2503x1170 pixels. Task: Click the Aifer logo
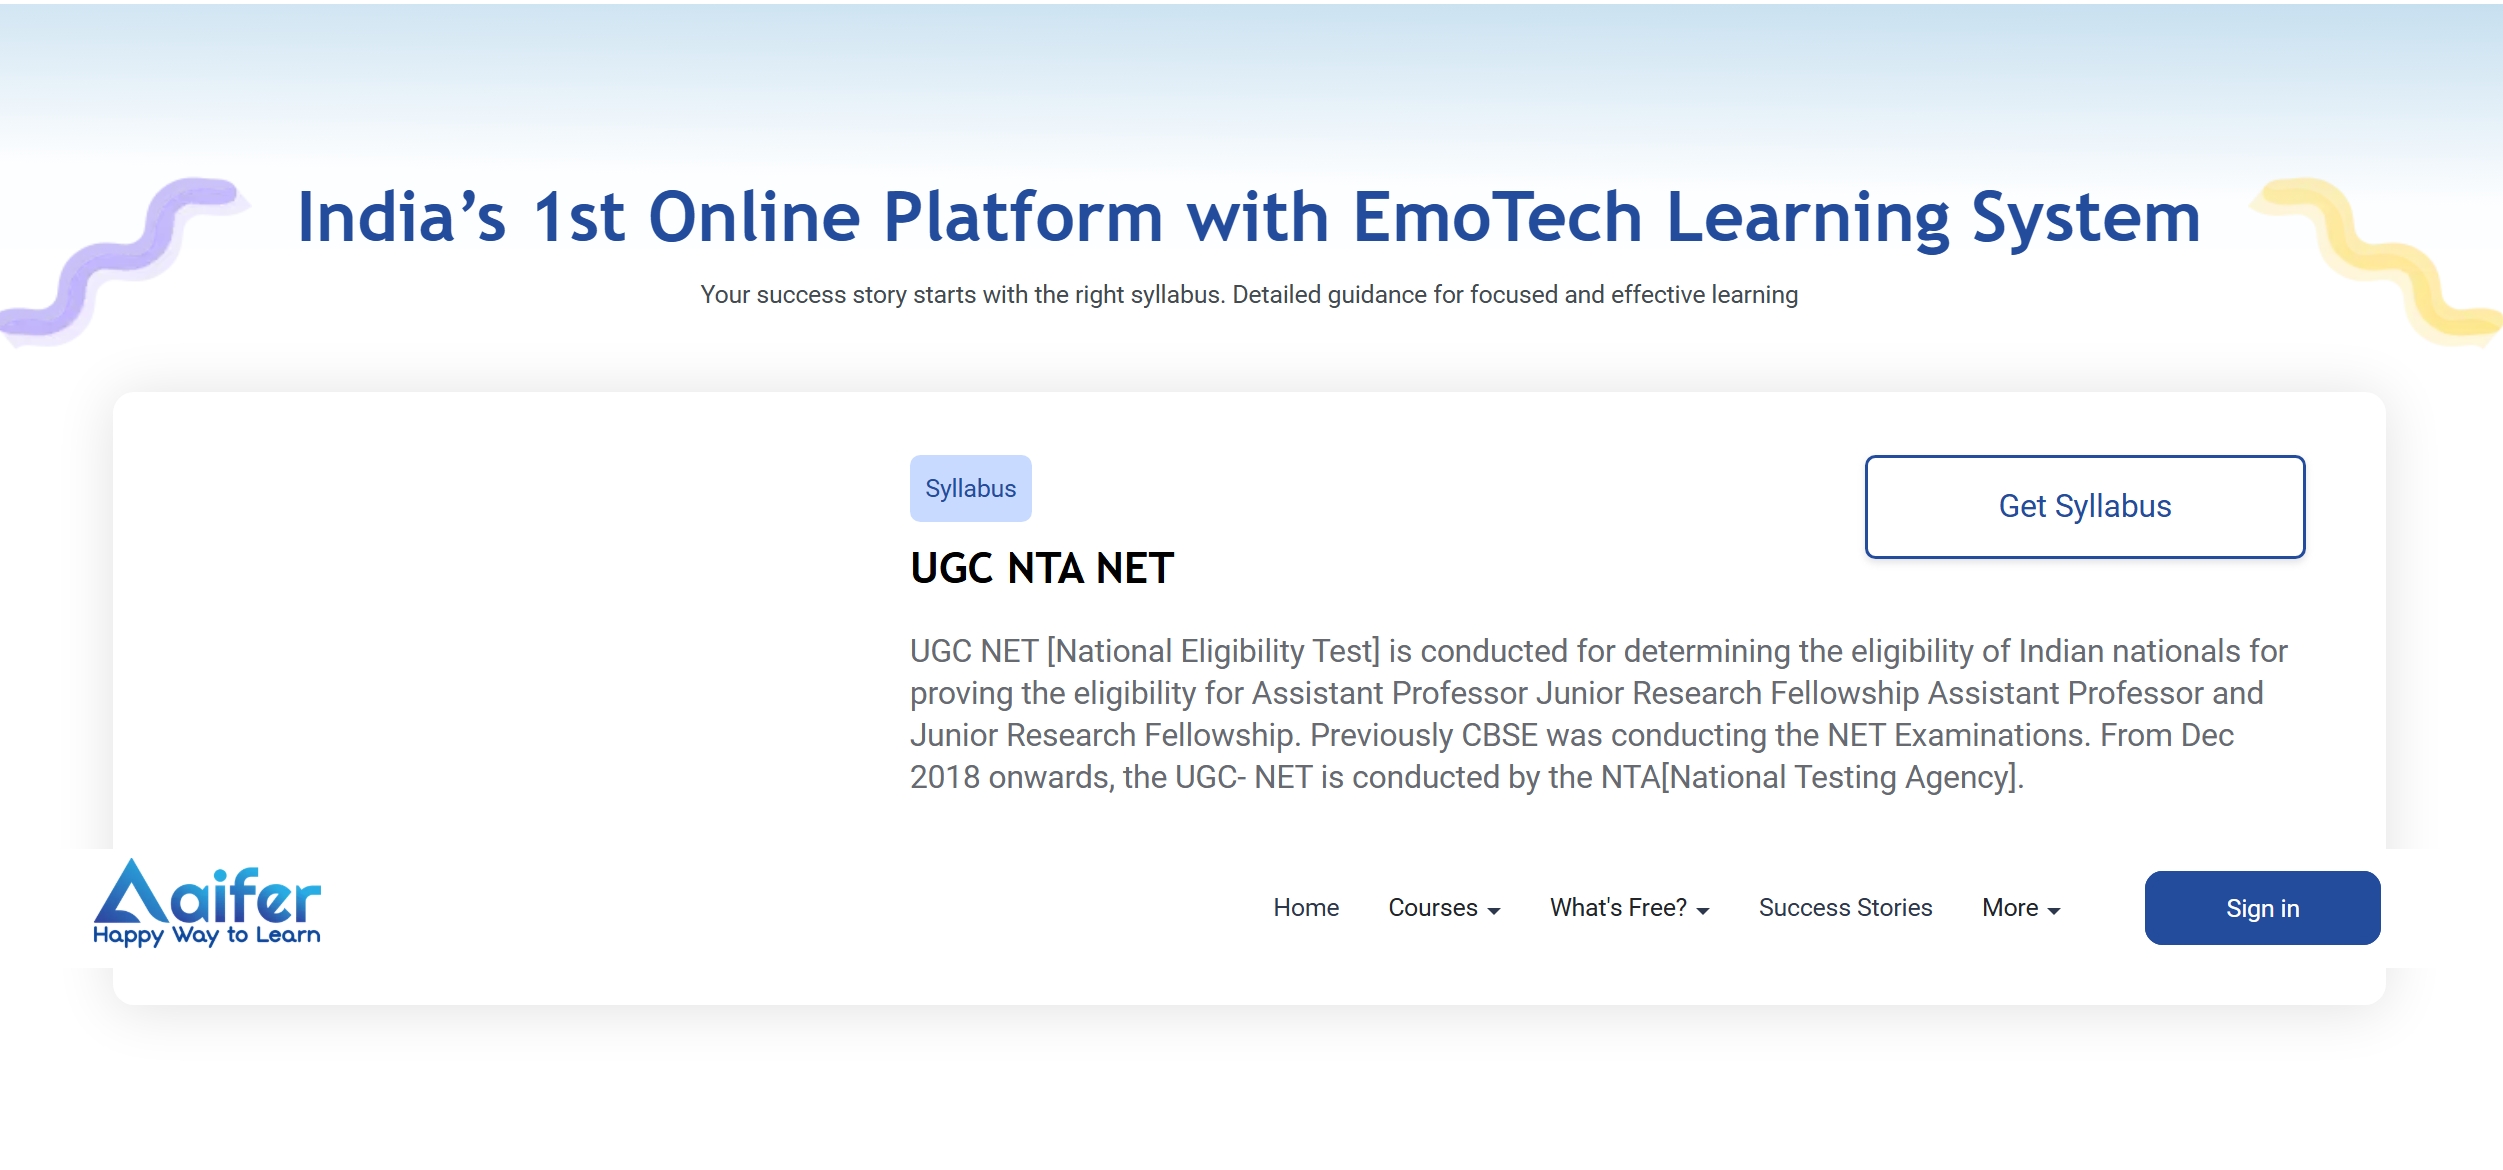click(206, 893)
